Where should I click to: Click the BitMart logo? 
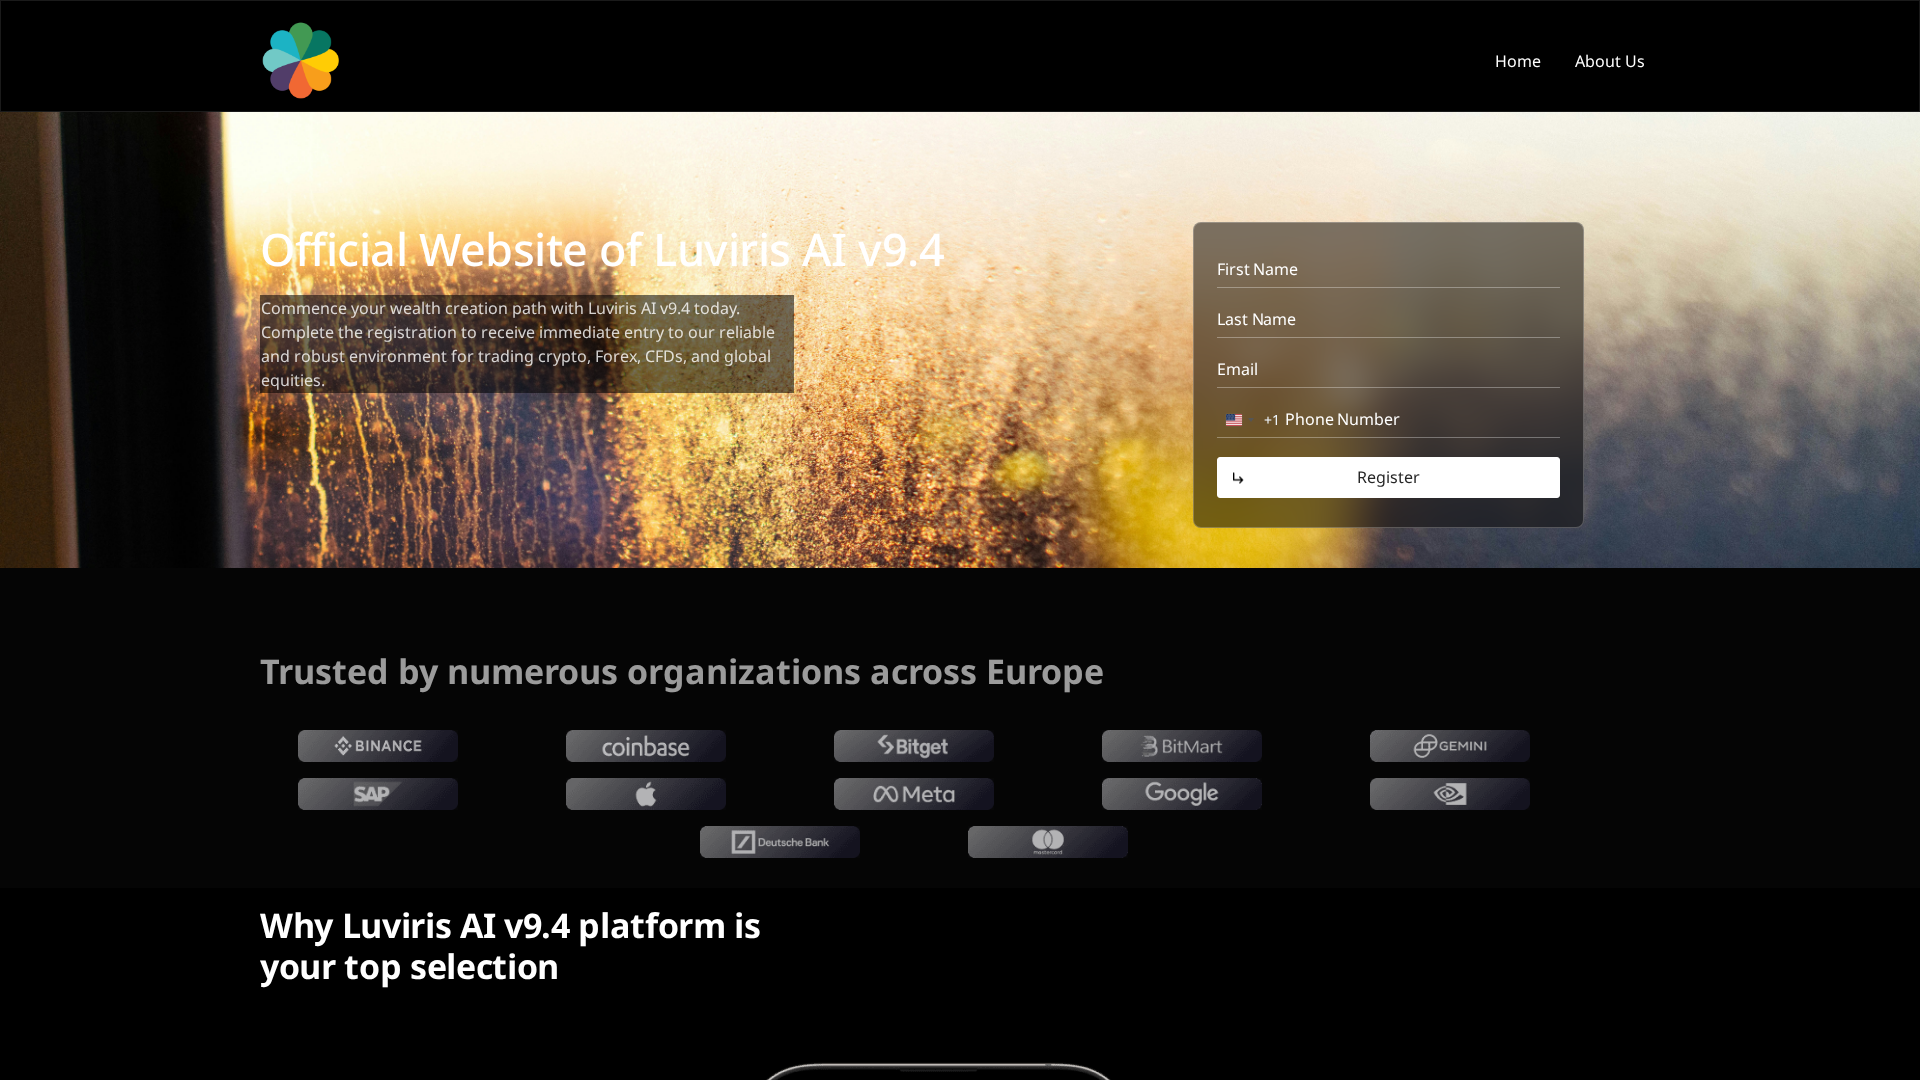(x=1181, y=745)
